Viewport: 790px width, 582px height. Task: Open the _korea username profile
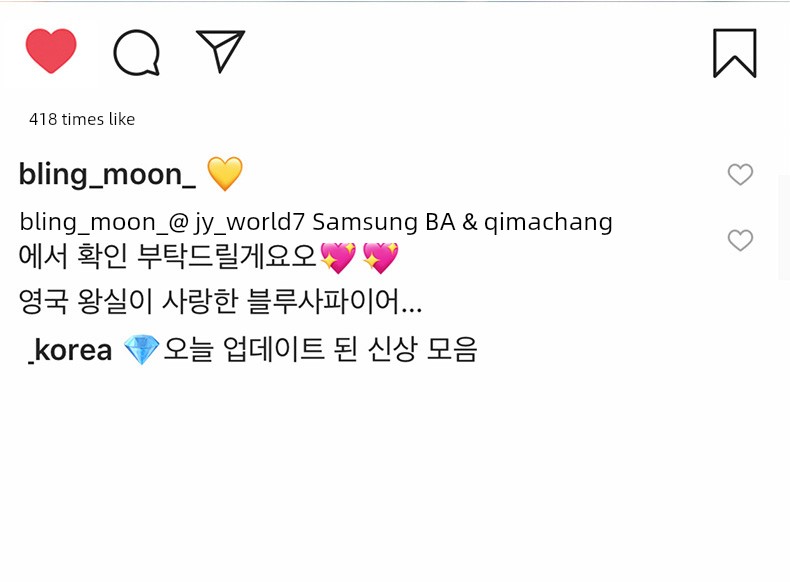pos(70,350)
